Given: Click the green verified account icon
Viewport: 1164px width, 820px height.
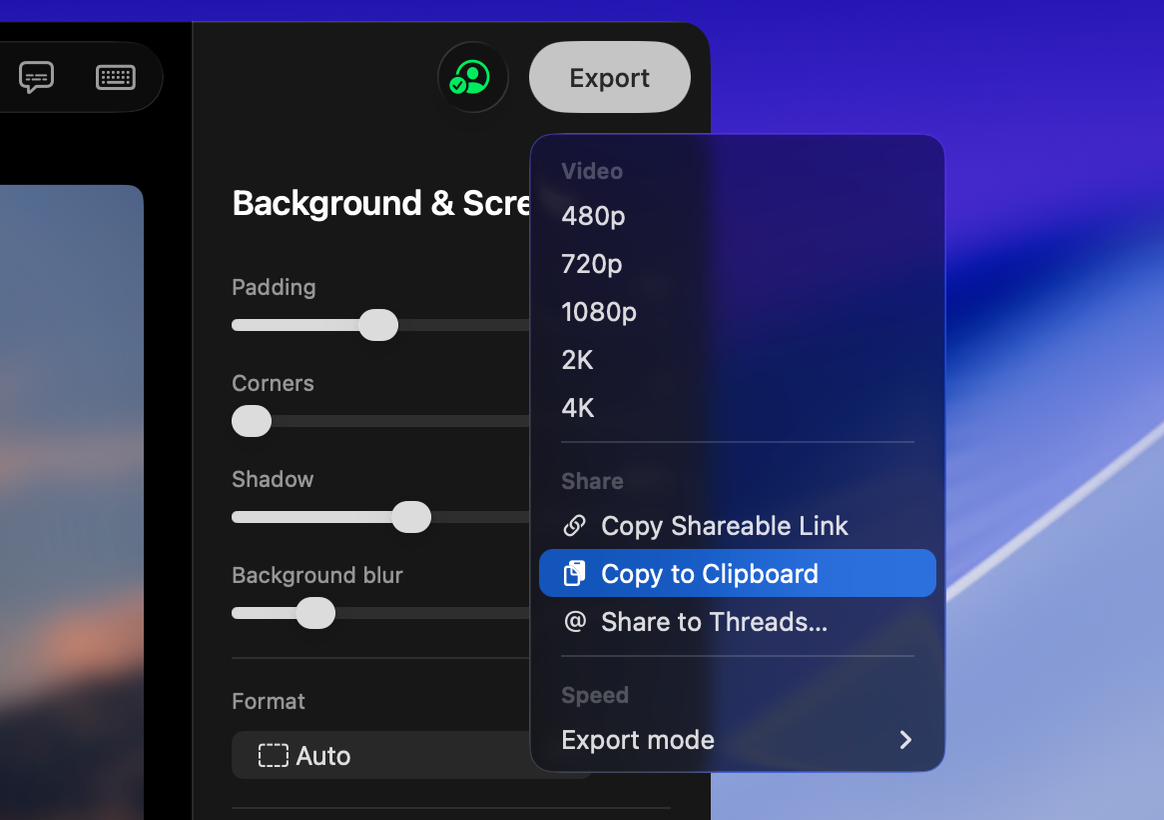Looking at the screenshot, I should click(x=472, y=77).
